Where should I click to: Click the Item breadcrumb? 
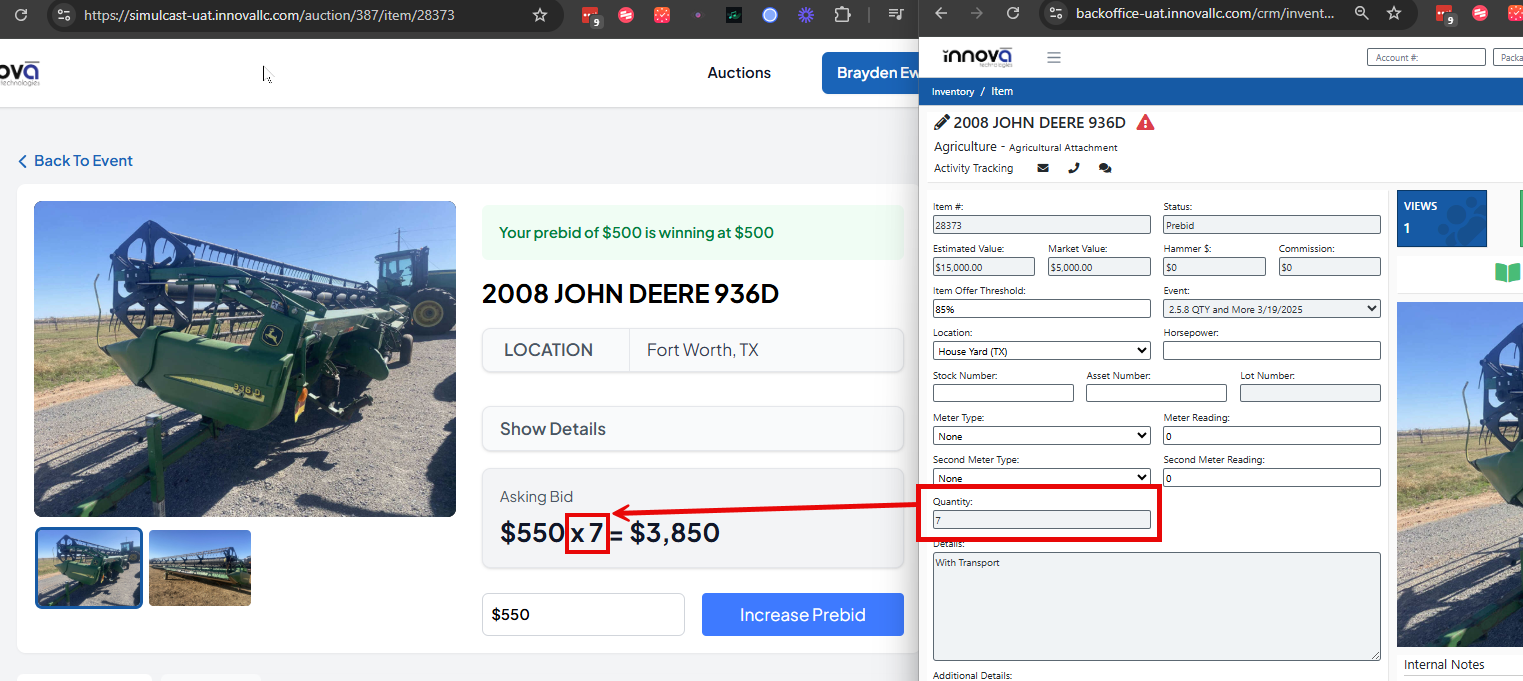(1002, 91)
